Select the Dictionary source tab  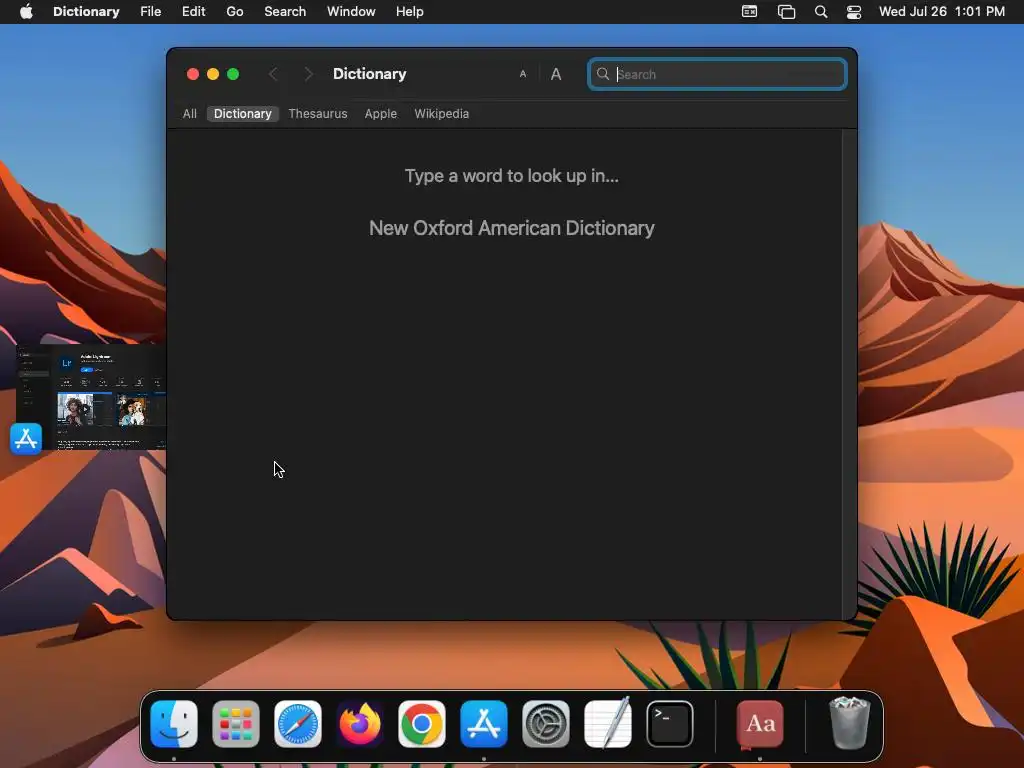click(x=242, y=114)
